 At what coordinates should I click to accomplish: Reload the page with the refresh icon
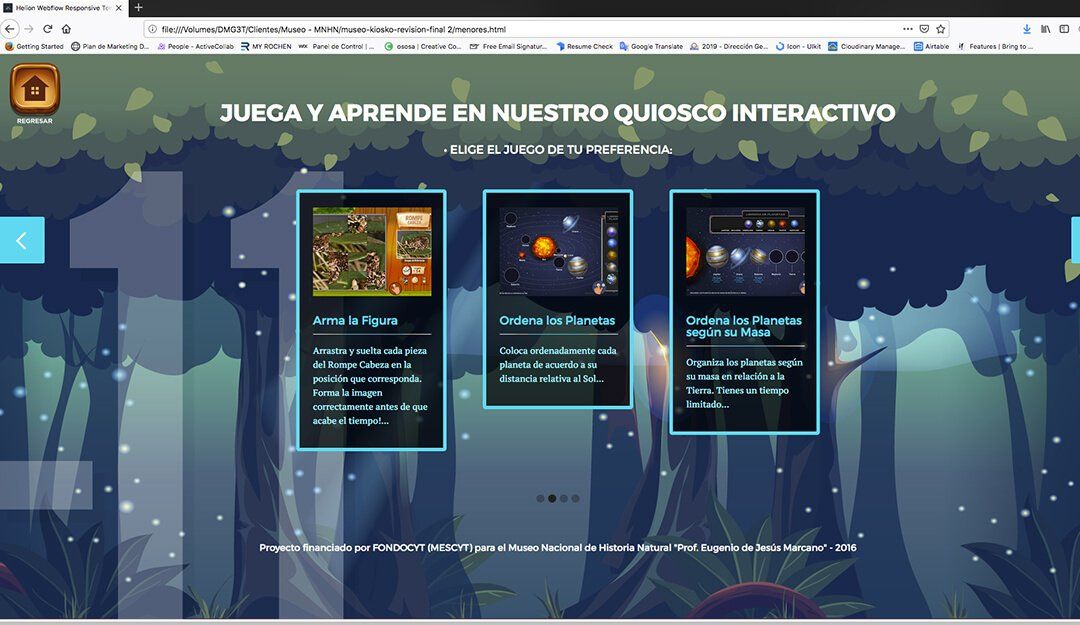(47, 29)
